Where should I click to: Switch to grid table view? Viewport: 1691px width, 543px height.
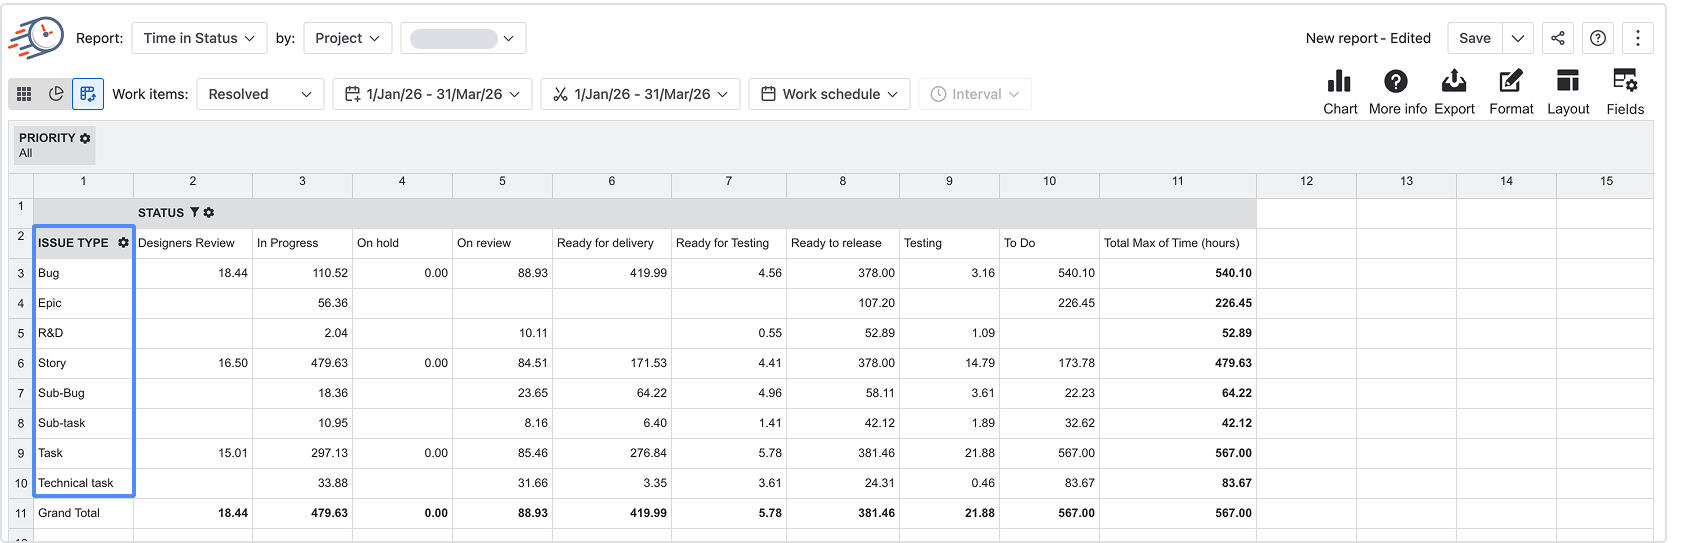(x=24, y=94)
